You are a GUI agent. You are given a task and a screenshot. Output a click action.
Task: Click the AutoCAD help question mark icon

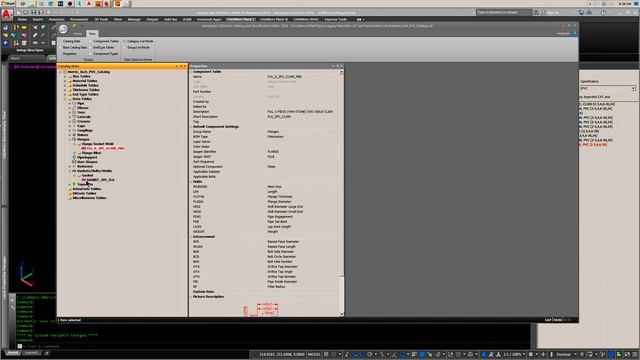[x=603, y=12]
